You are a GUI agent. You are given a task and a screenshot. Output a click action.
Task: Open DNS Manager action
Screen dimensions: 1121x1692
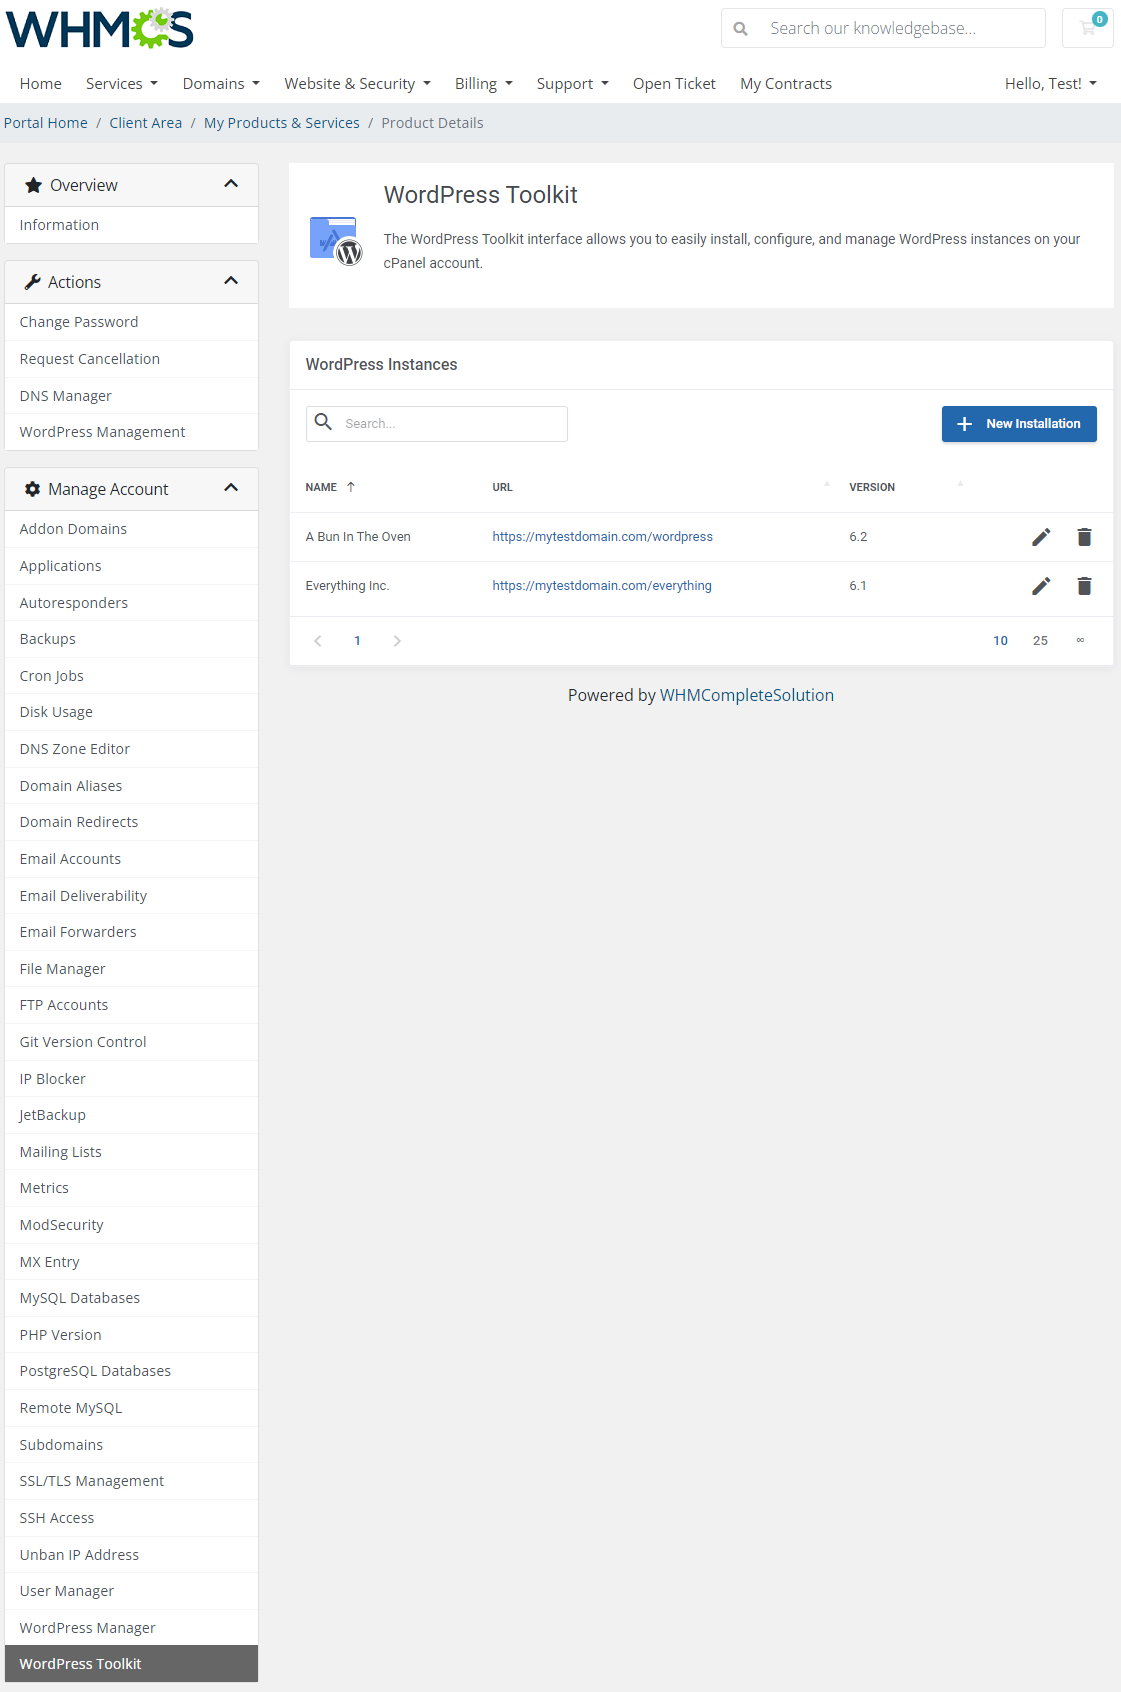tap(131, 396)
